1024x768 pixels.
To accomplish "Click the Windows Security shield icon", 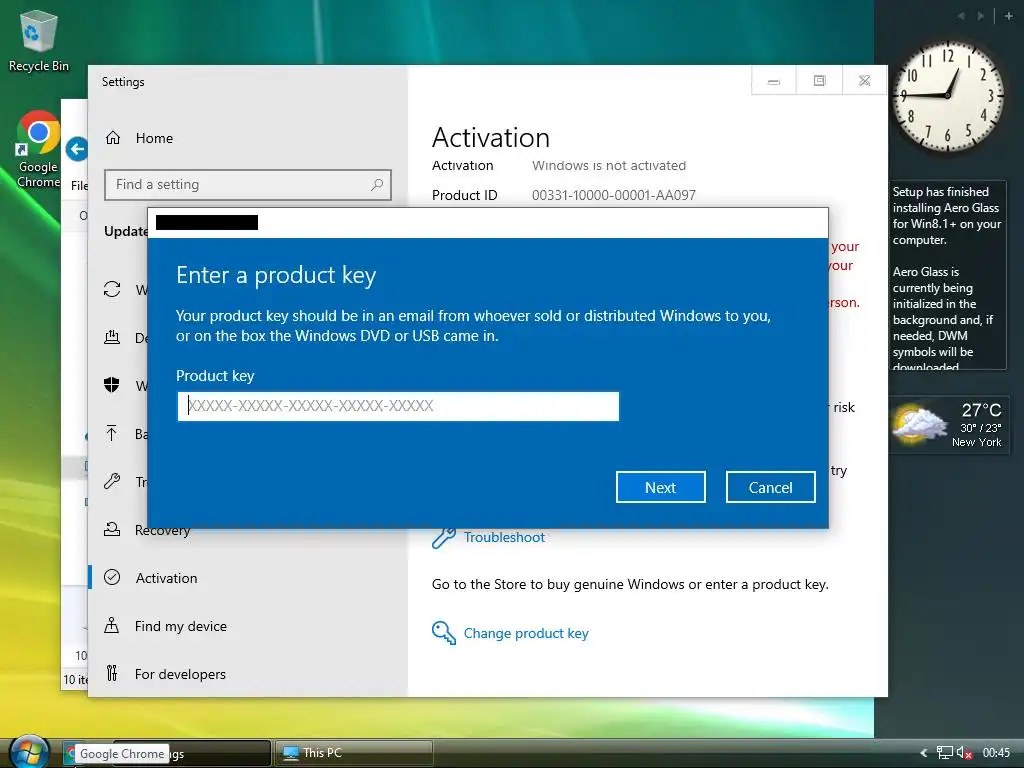I will (112, 385).
